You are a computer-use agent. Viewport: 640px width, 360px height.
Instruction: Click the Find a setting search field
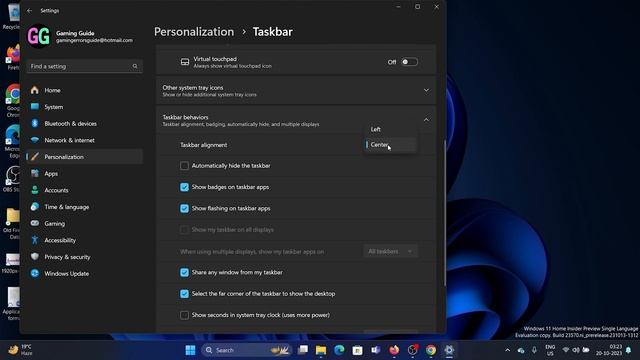pos(84,66)
